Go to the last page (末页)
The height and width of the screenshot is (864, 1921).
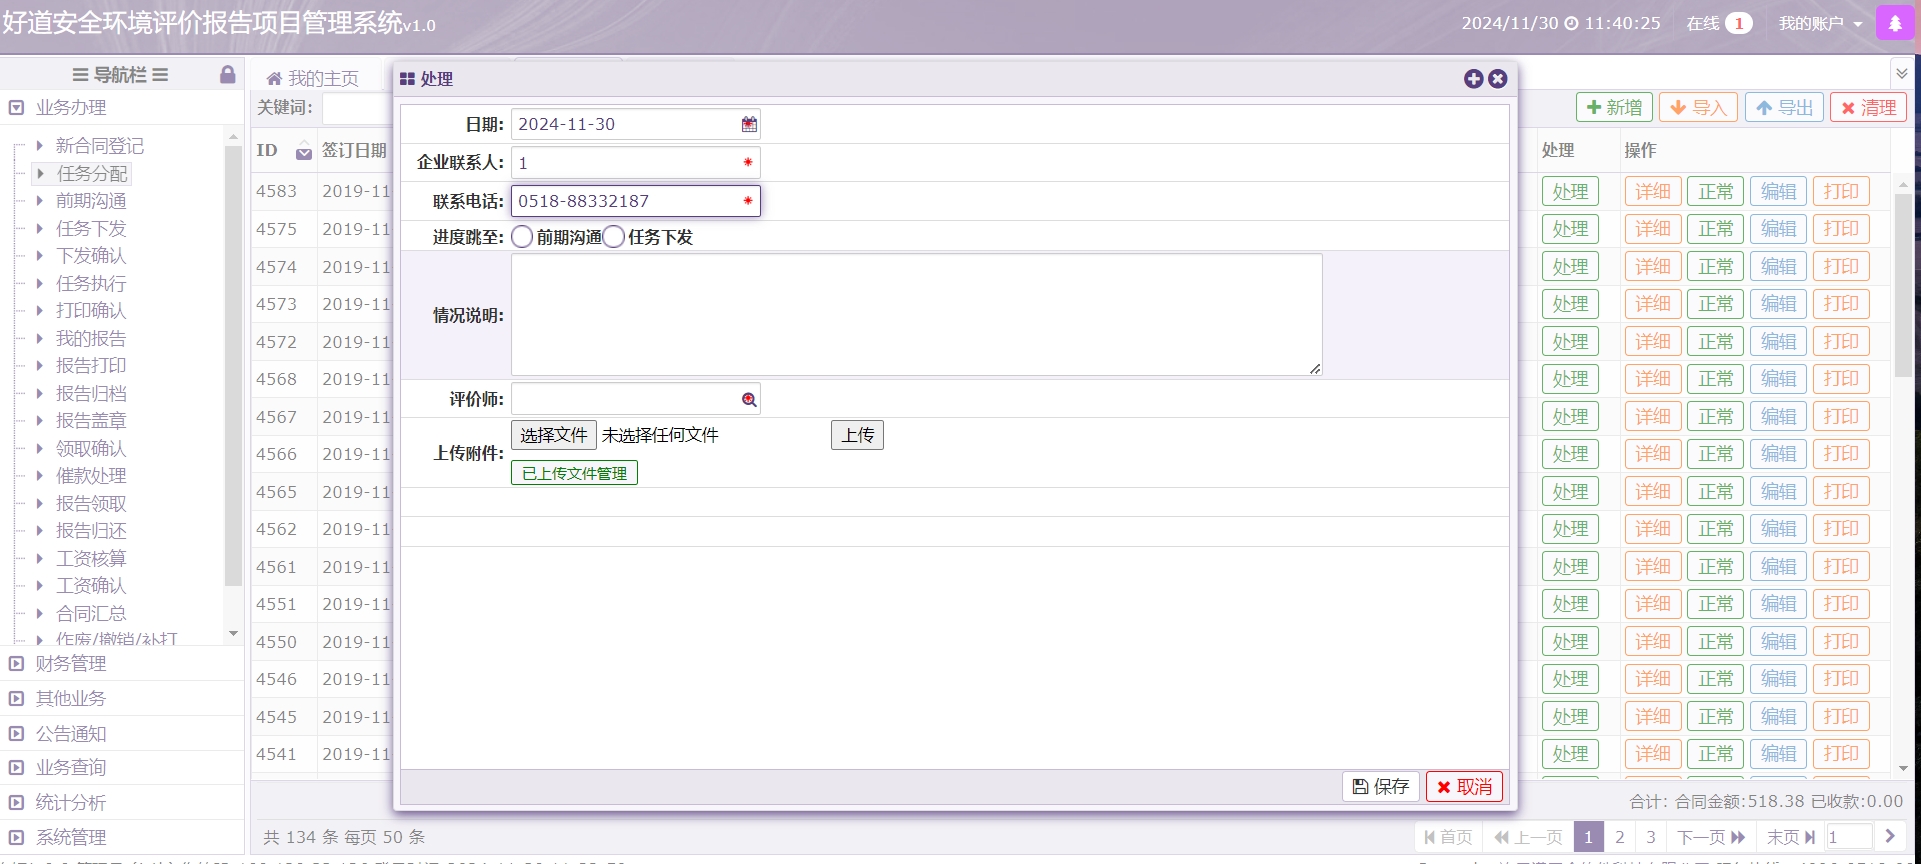[x=1790, y=837]
